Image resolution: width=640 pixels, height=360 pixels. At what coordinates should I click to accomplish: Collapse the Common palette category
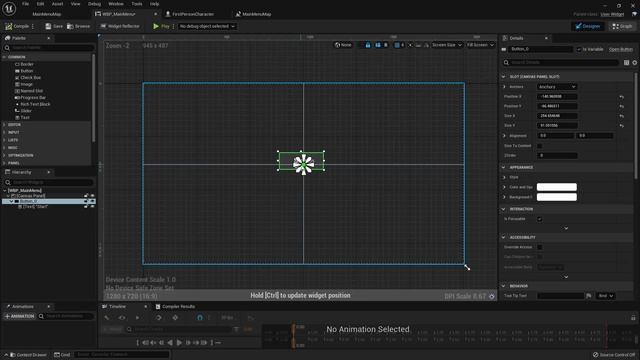coord(4,57)
